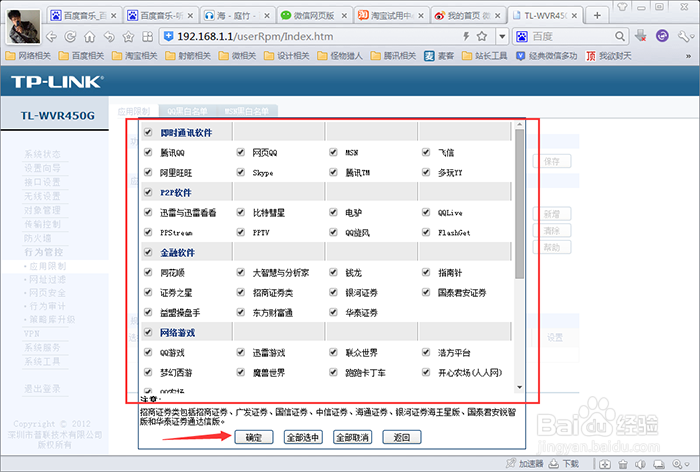
Task: Click the sound speaker icon in status bar
Action: click(641, 464)
